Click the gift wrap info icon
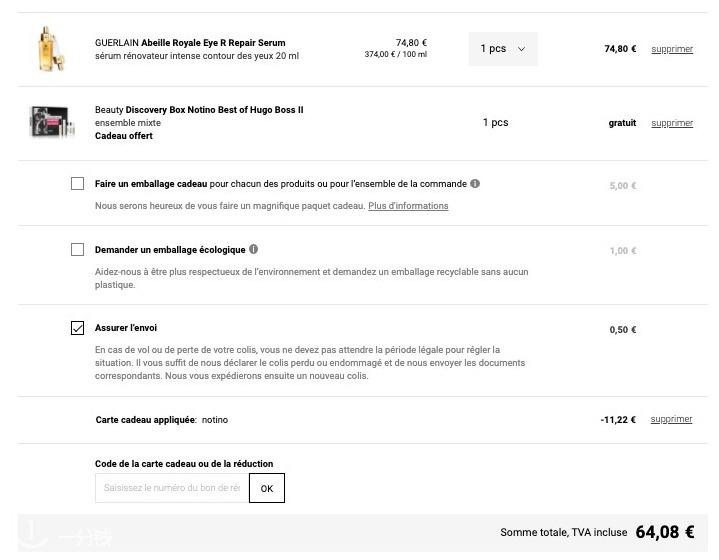Screen dimensions: 719x560 pyautogui.click(x=475, y=183)
